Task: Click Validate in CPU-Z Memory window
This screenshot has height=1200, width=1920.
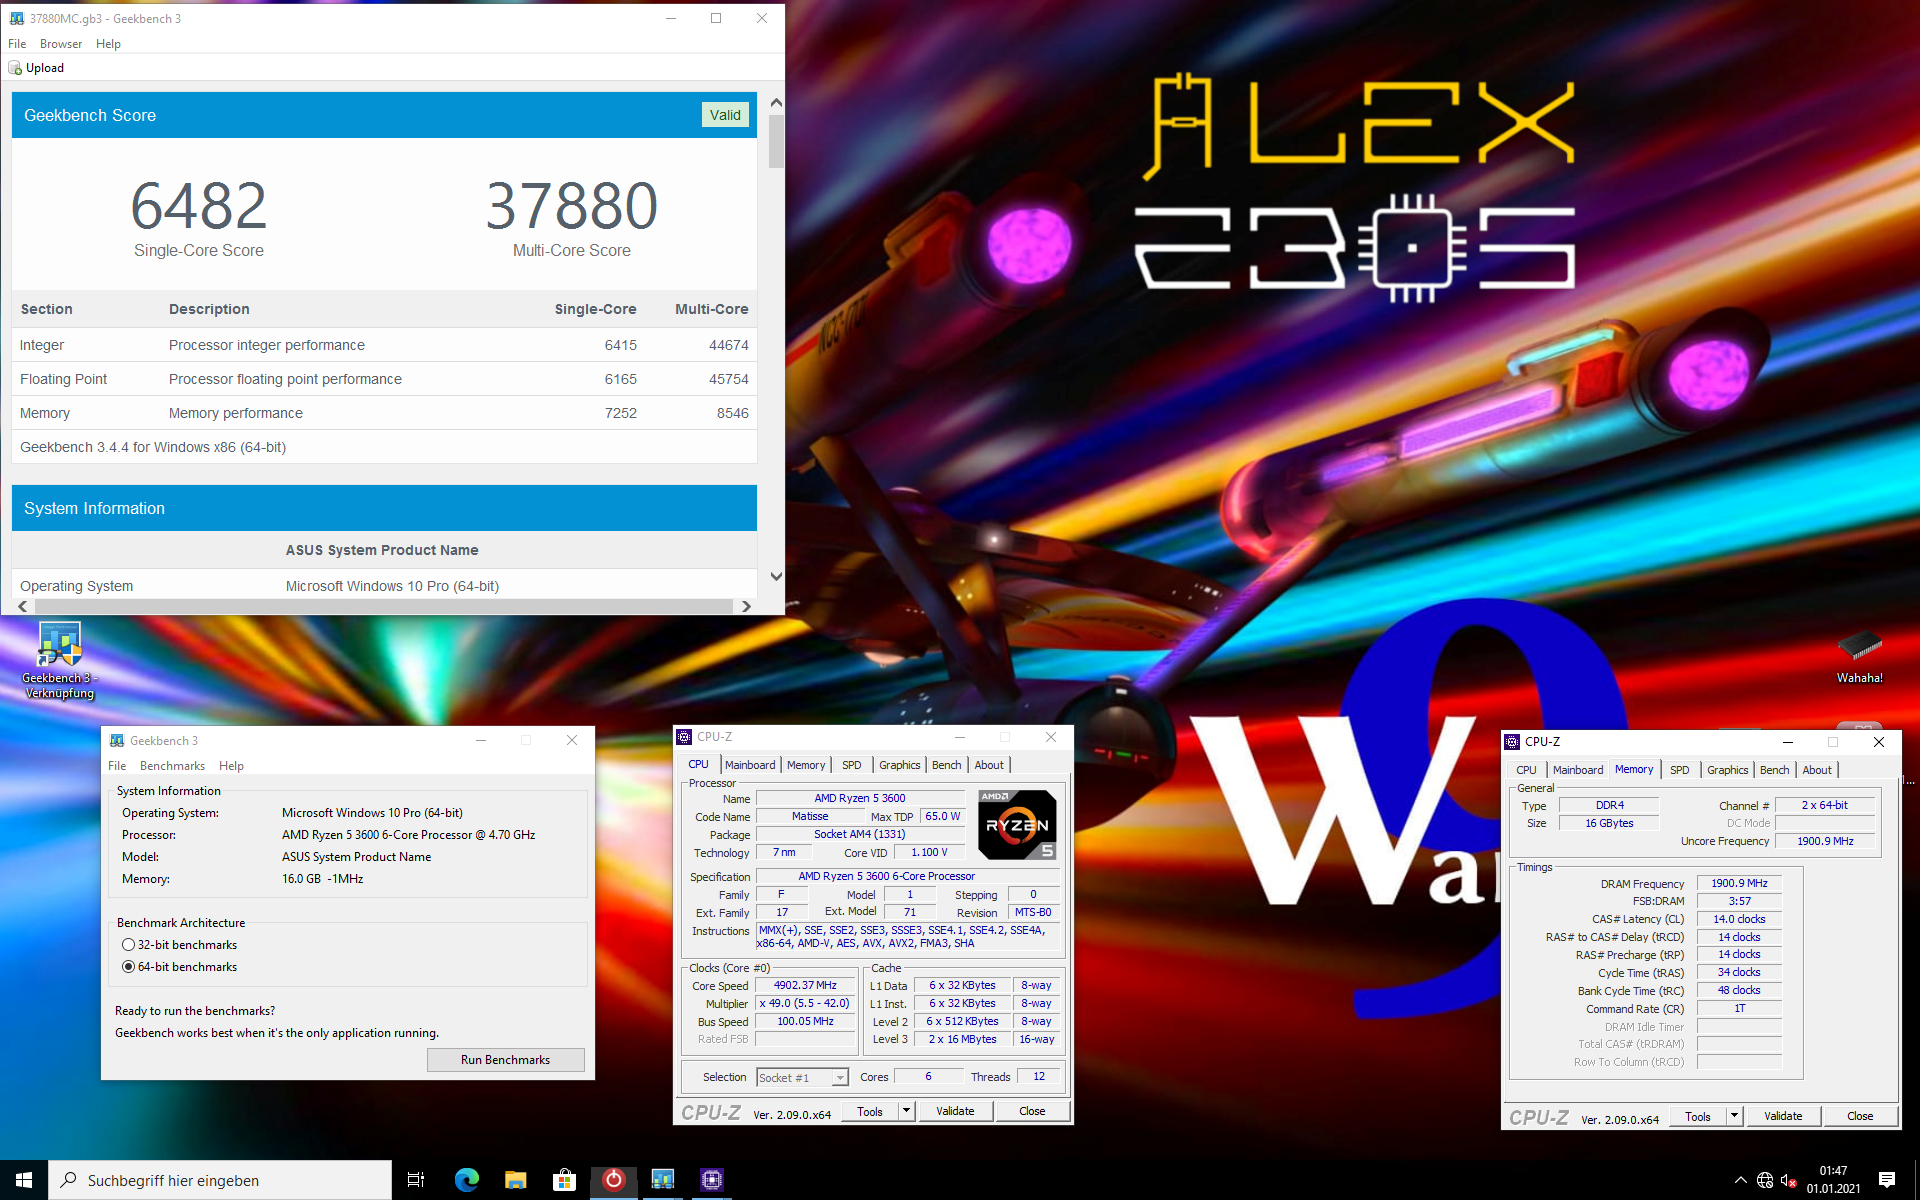Action: [x=1783, y=1116]
